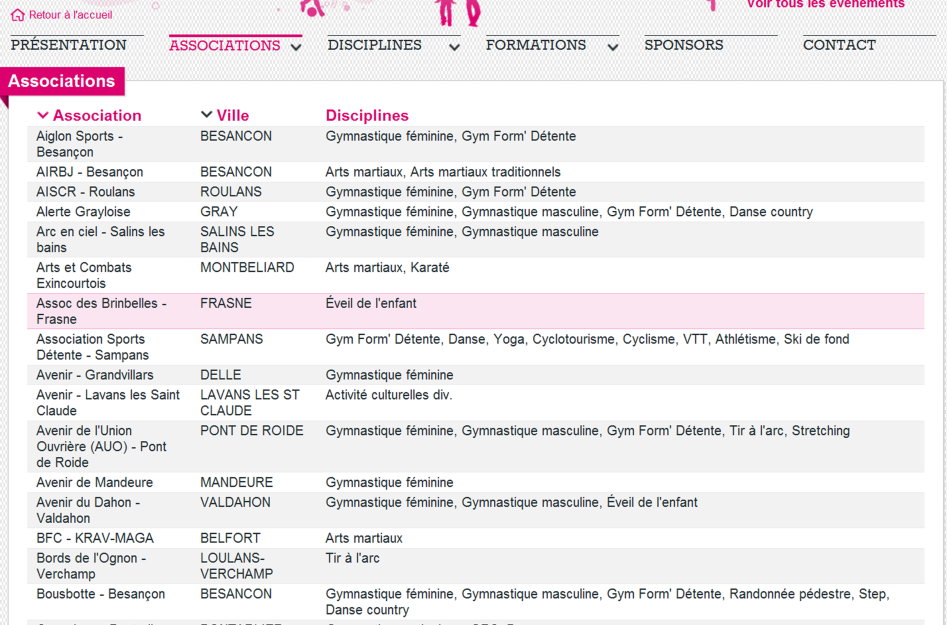
Task: Open Bords de l'Ognon - Verchamp
Action: [x=91, y=565]
